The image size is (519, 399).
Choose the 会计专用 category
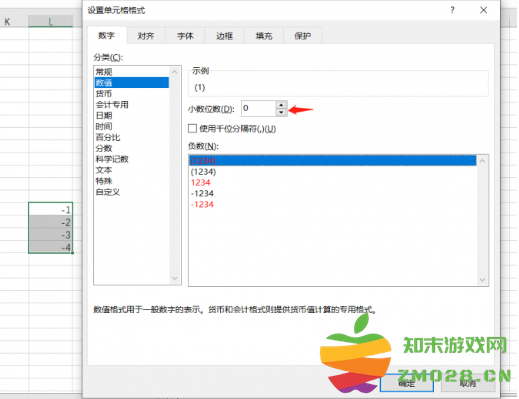[132, 105]
